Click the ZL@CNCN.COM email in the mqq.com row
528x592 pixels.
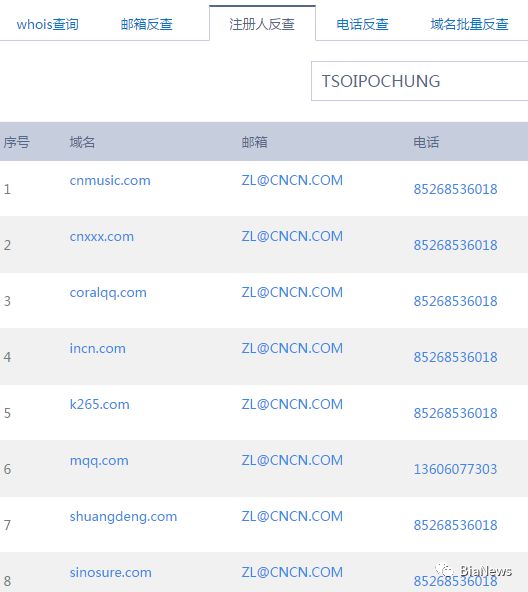coord(292,460)
